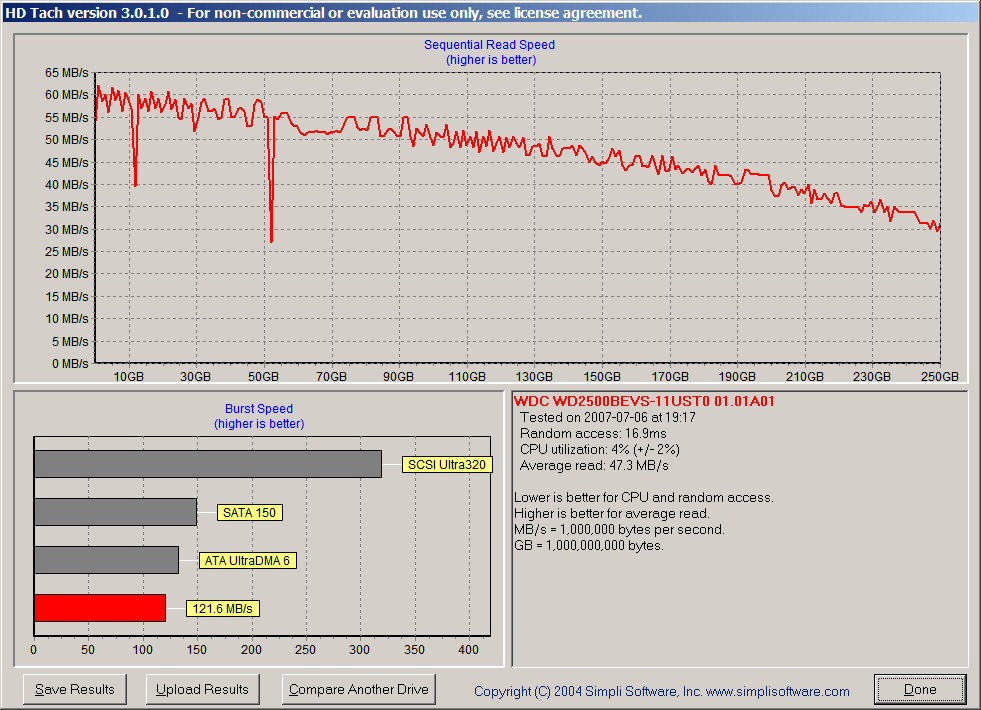Image resolution: width=981 pixels, height=710 pixels.
Task: Open Upload Results
Action: 202,689
